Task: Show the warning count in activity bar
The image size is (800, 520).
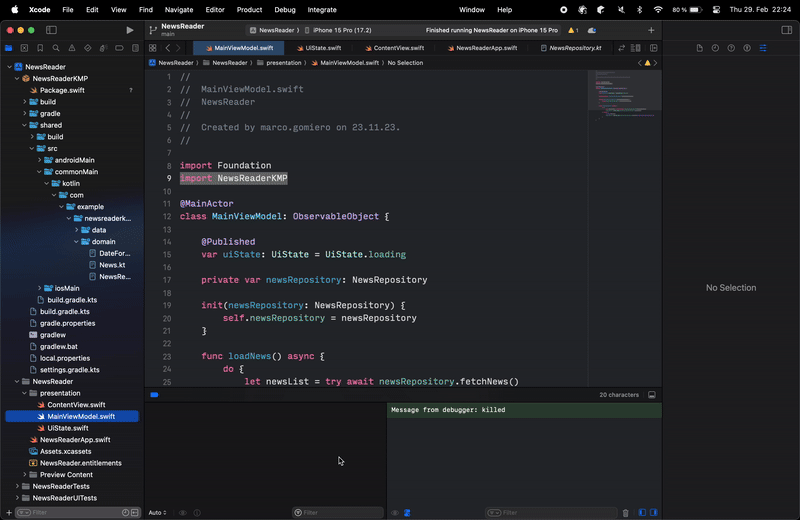Action: [573, 30]
